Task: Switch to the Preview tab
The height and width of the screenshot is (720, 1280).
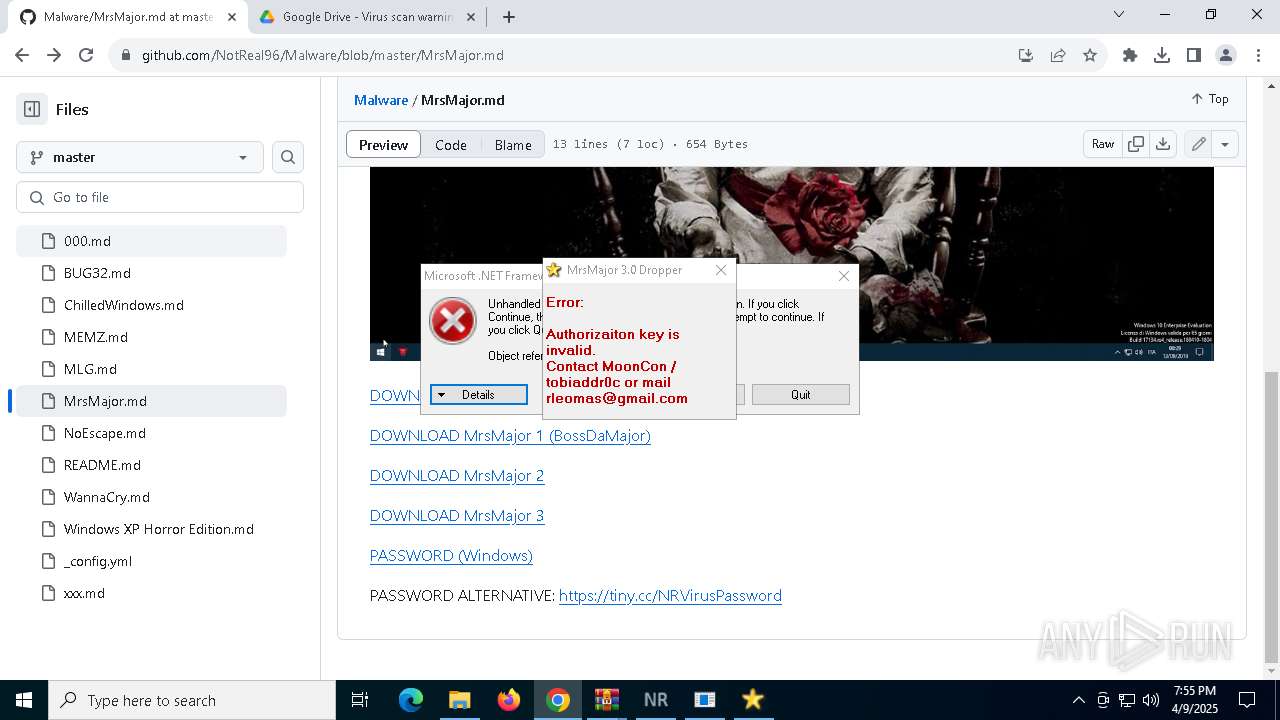Action: point(383,144)
